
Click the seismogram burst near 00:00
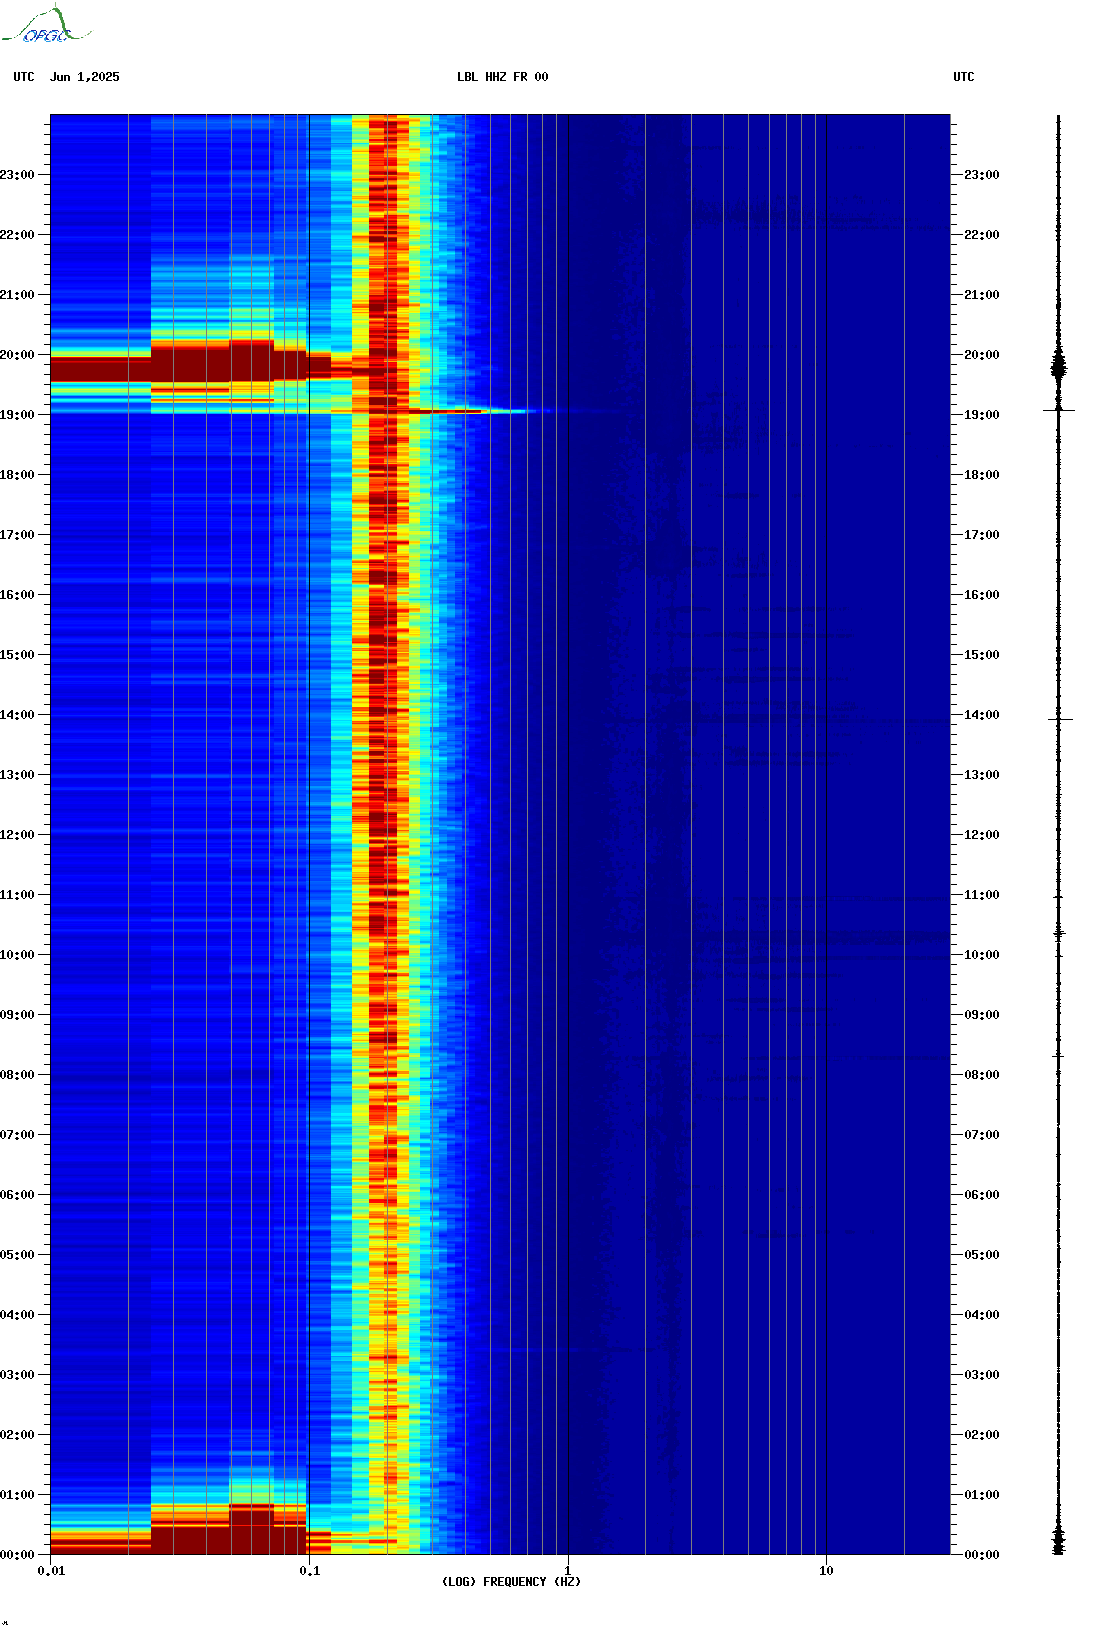1059,1541
